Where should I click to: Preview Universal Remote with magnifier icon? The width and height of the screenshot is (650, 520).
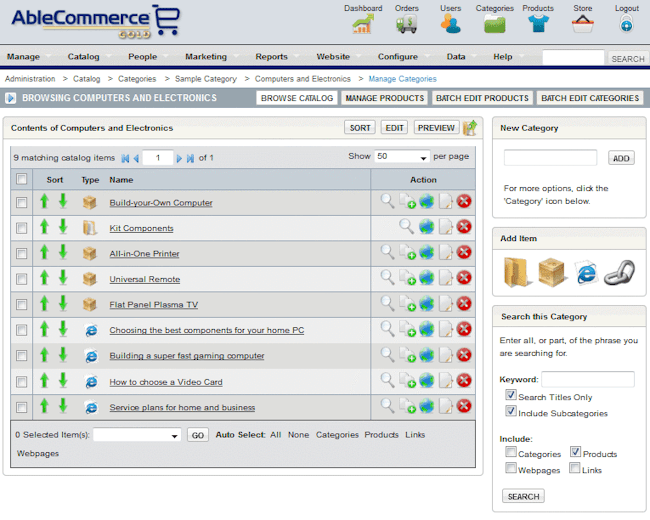click(387, 277)
